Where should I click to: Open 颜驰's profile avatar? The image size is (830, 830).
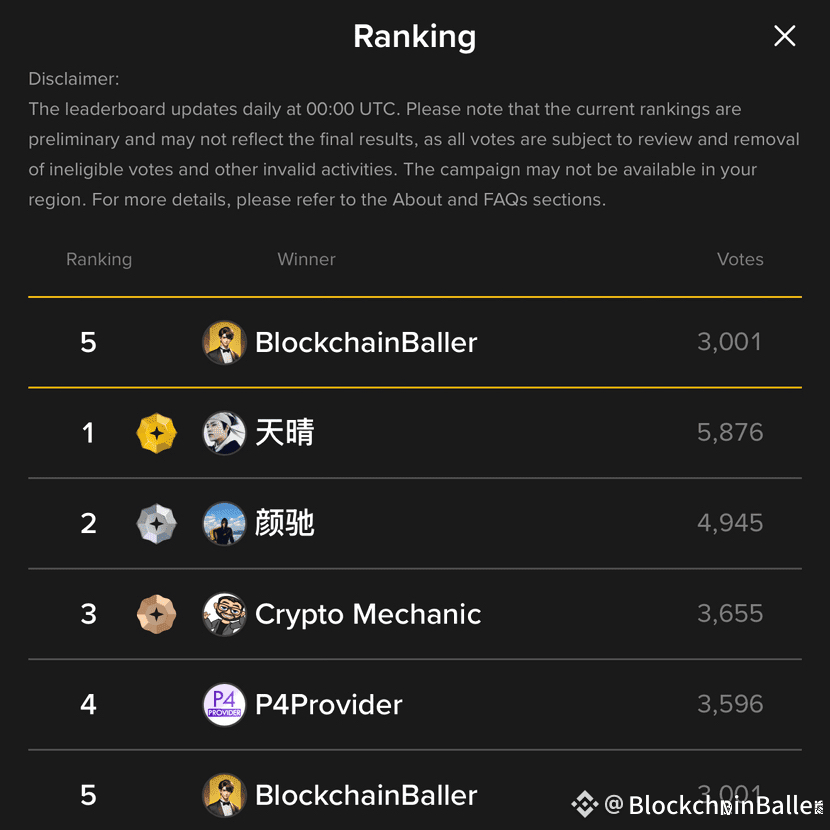224,524
